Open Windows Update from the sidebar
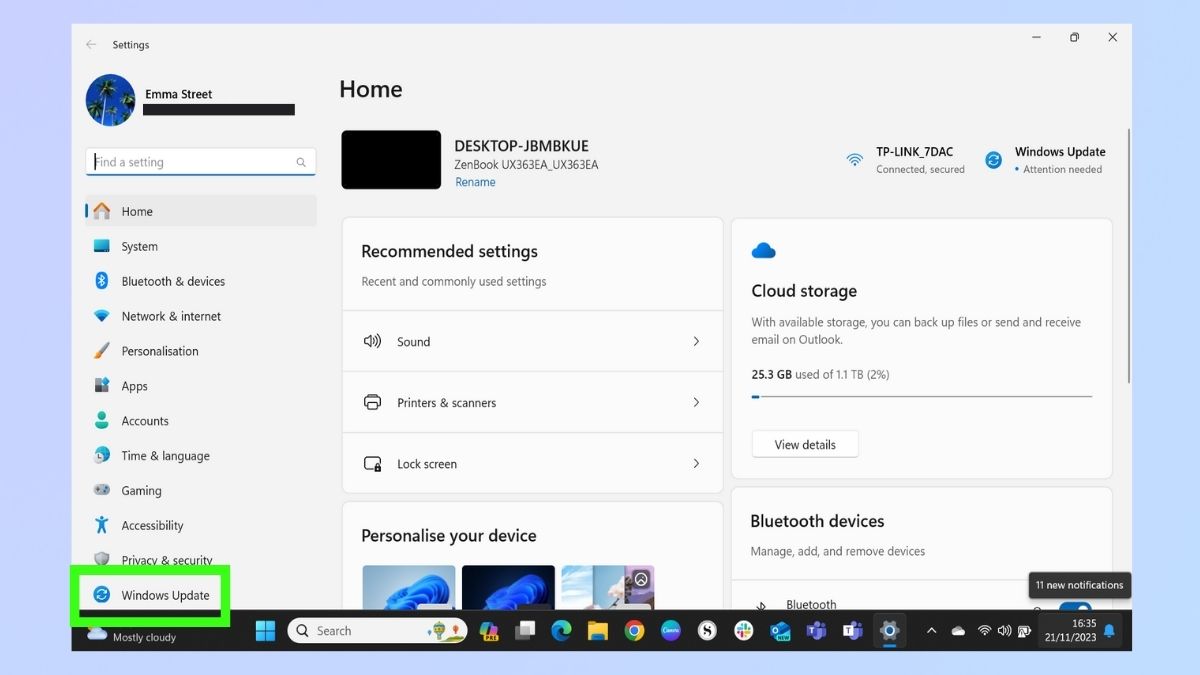 pyautogui.click(x=161, y=595)
